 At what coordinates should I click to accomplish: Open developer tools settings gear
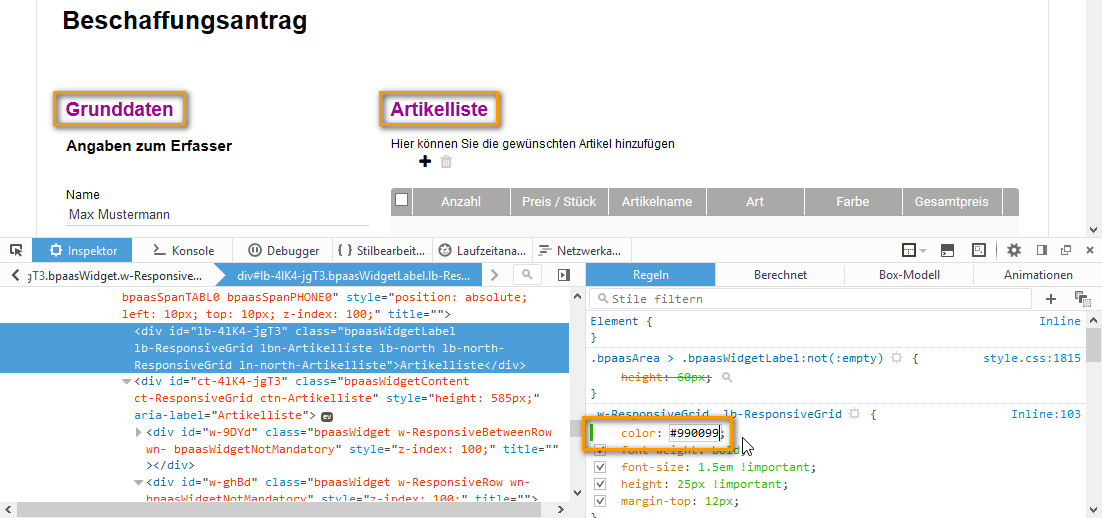[1013, 250]
